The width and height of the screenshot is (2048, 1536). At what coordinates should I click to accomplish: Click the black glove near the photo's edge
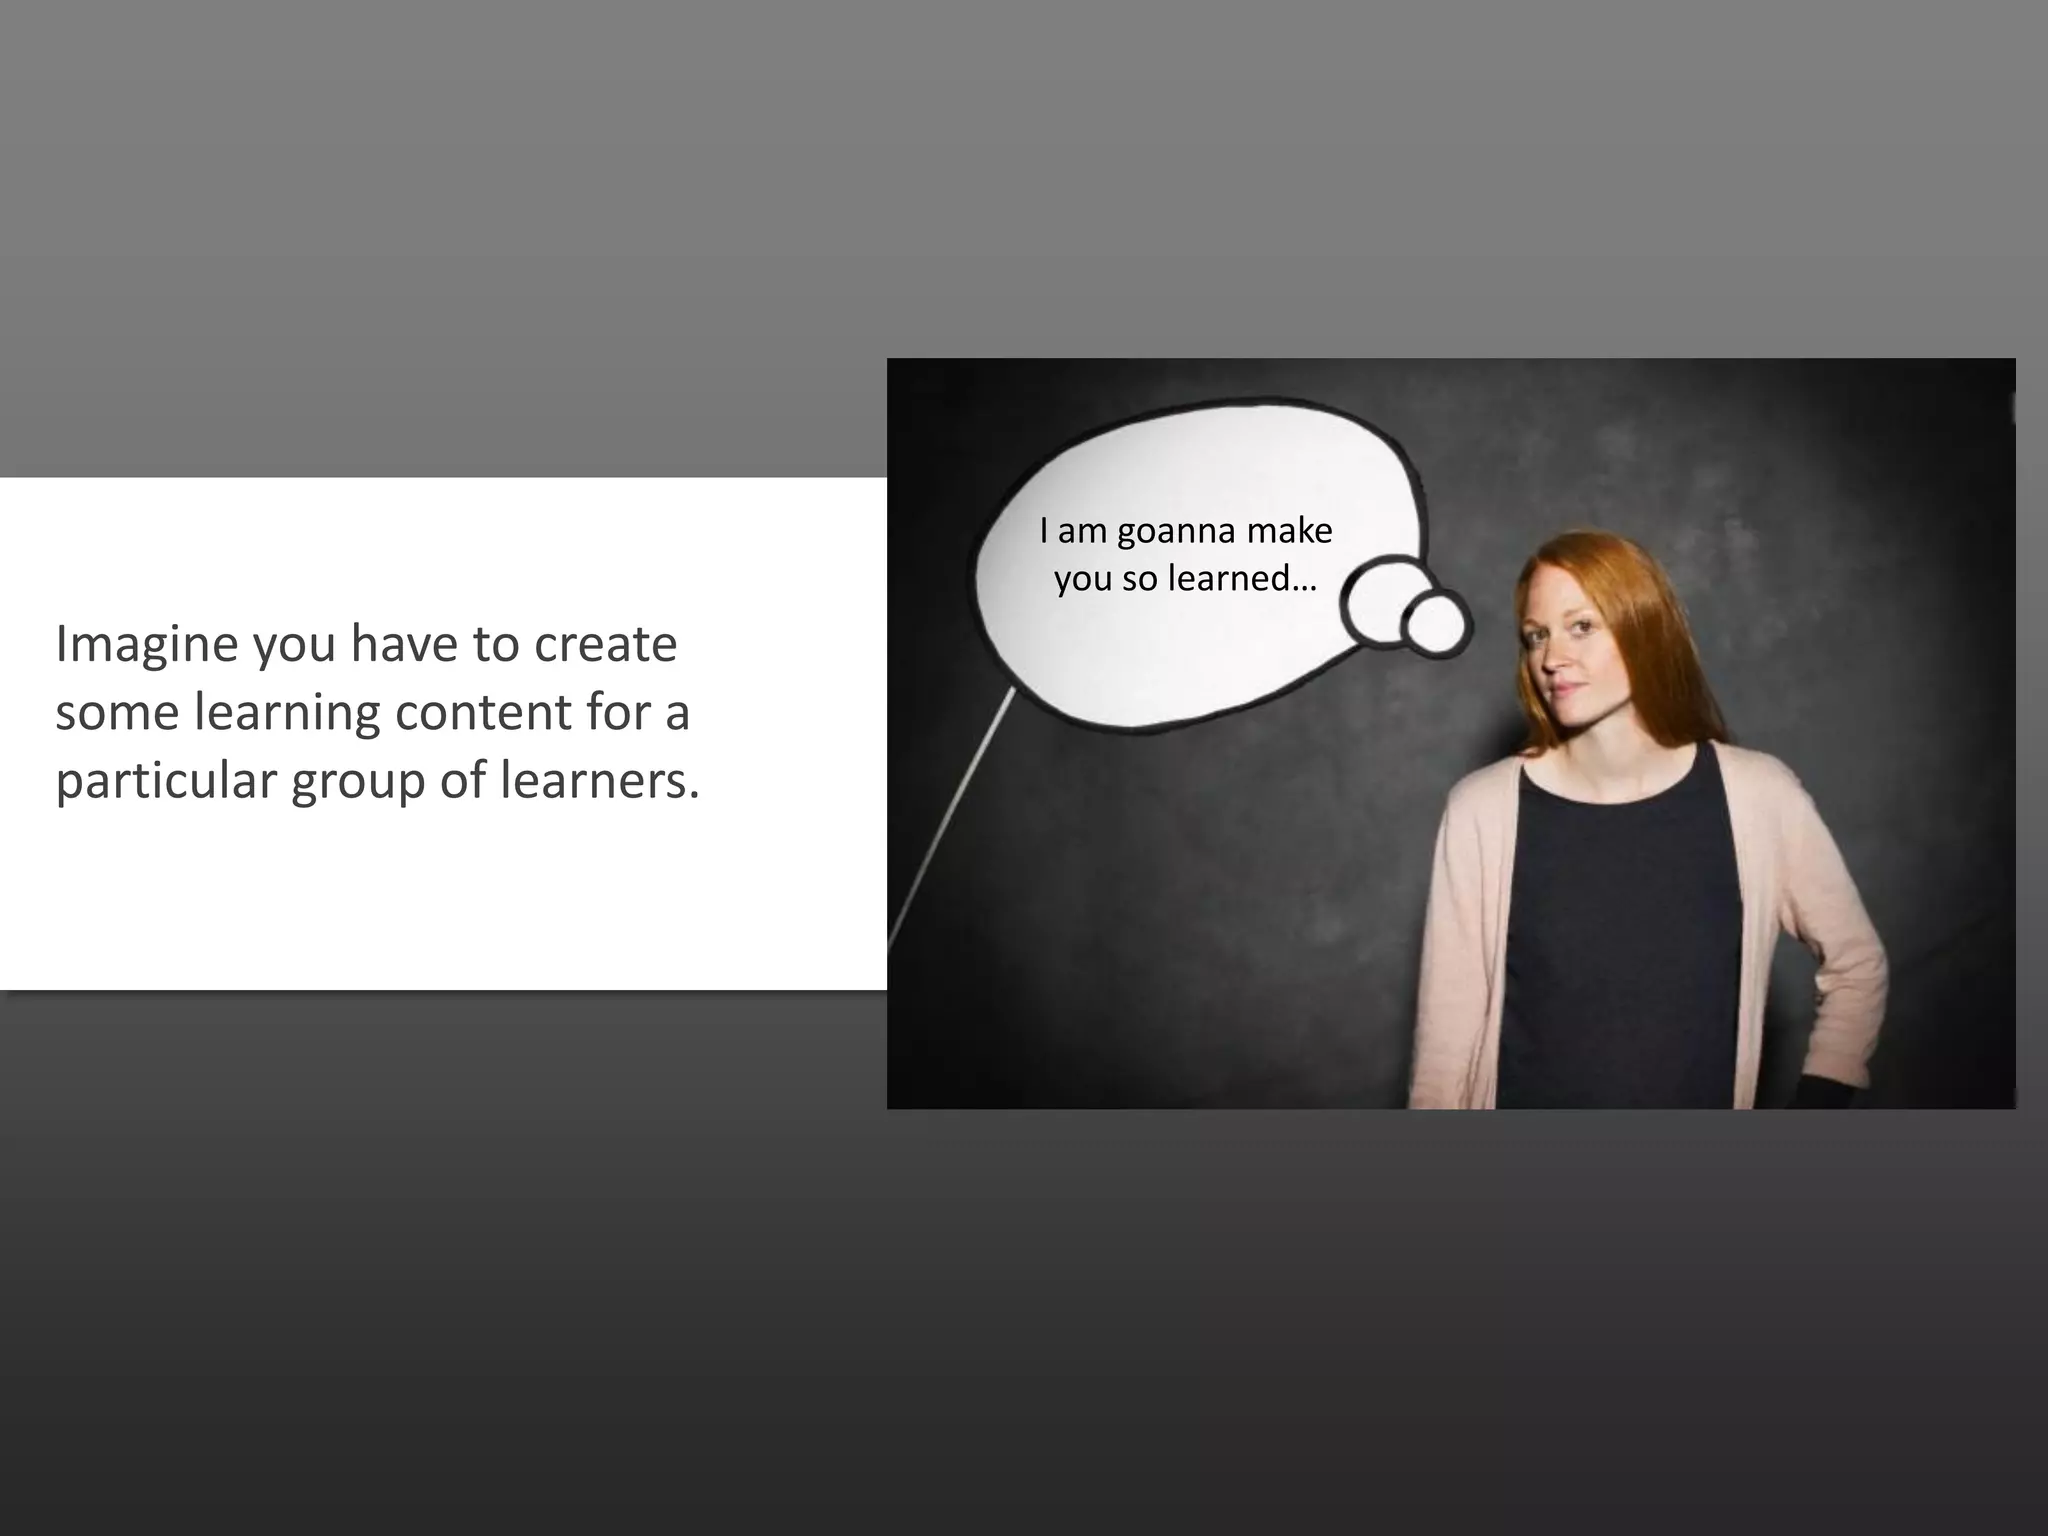pyautogui.click(x=1822, y=1091)
